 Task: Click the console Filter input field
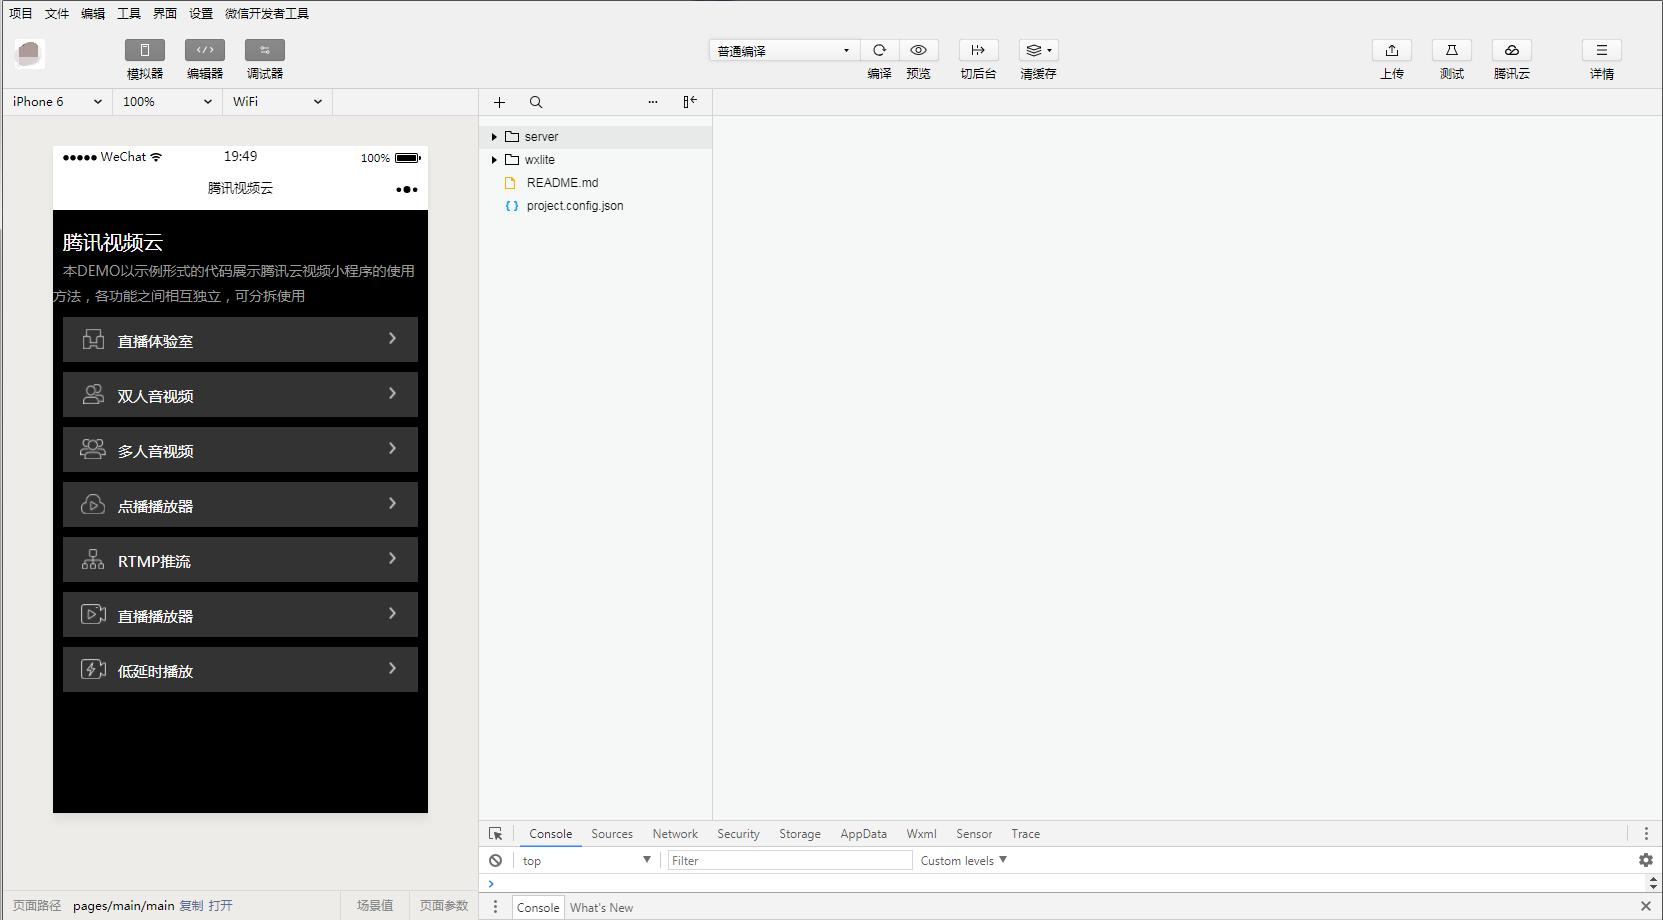[789, 860]
